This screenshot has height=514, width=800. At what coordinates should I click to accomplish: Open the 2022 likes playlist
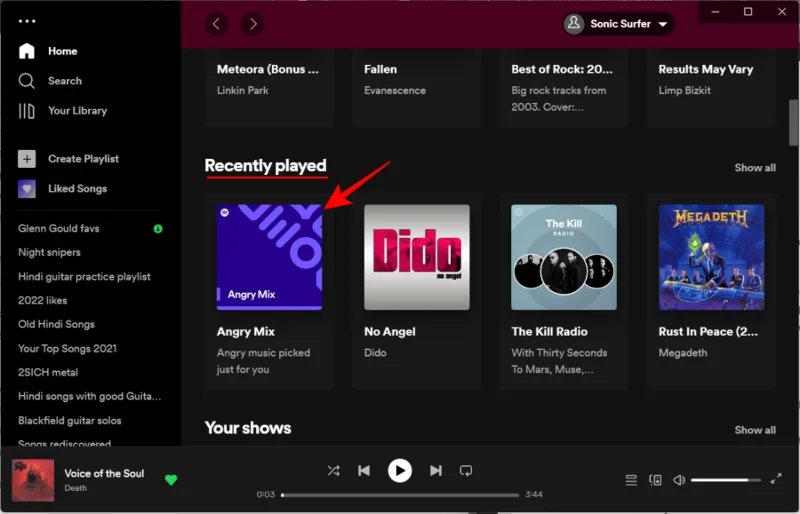click(x=42, y=300)
